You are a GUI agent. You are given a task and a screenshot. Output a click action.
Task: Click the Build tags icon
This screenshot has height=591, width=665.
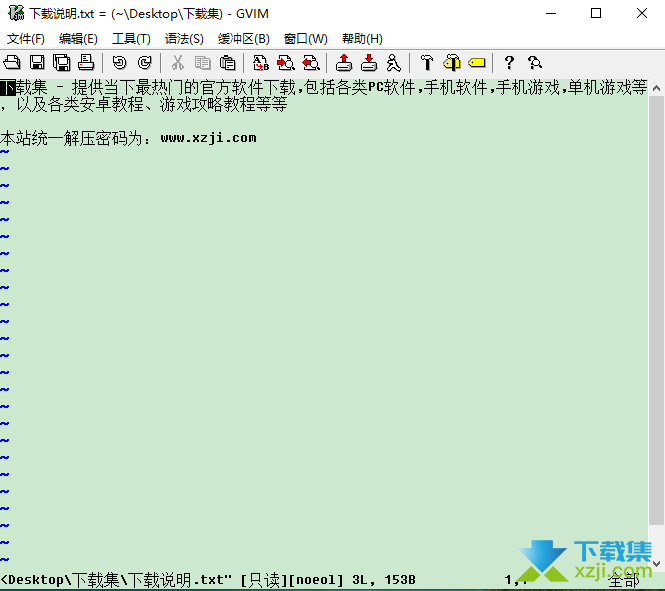coord(452,63)
